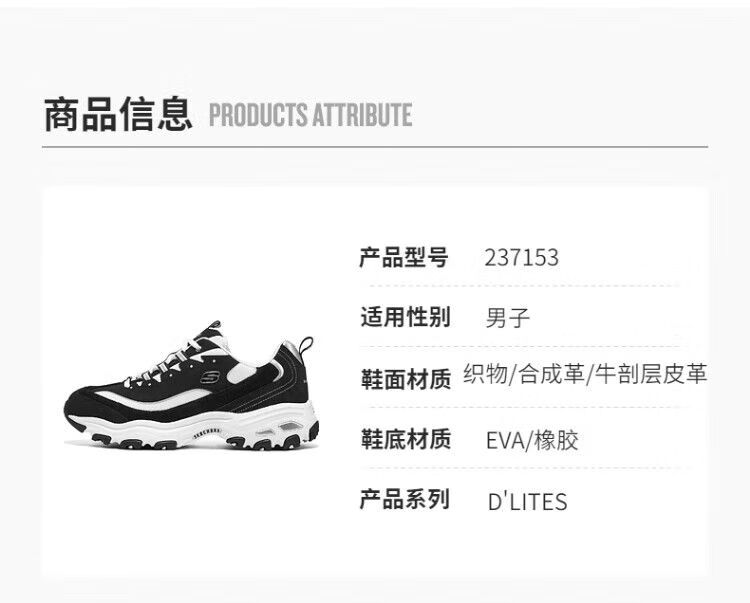Select the 产品型号 label
Viewport: 750px width, 603px height.
coord(404,257)
